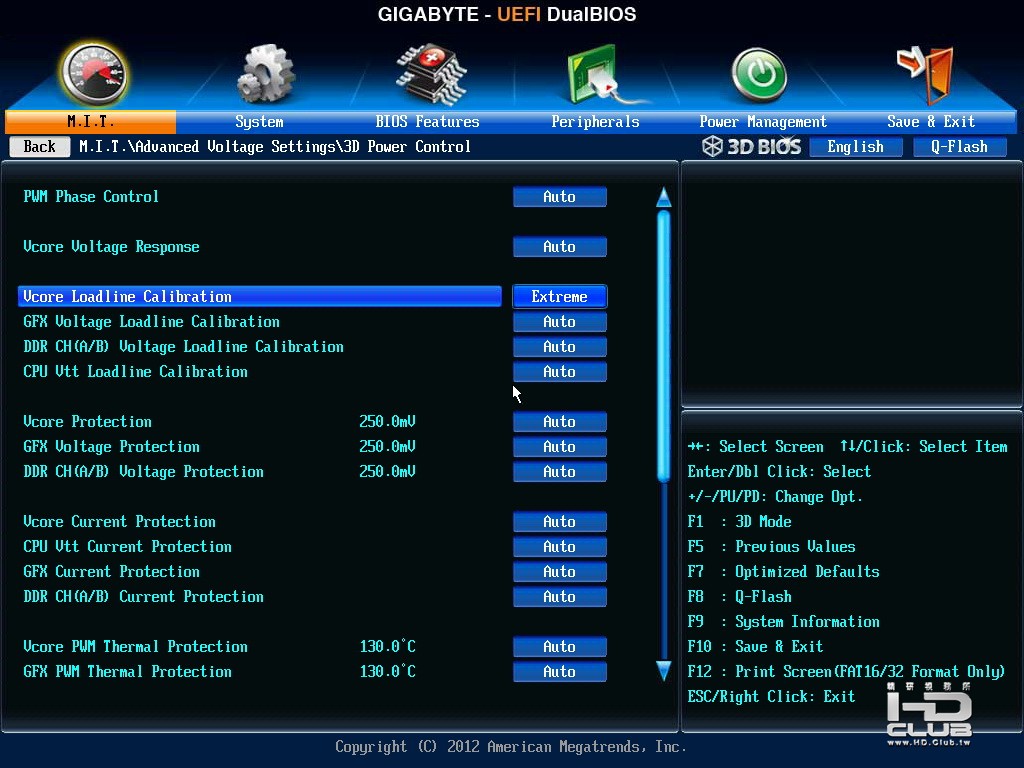Click the Vcore Protection 250.0mV value

coord(387,422)
